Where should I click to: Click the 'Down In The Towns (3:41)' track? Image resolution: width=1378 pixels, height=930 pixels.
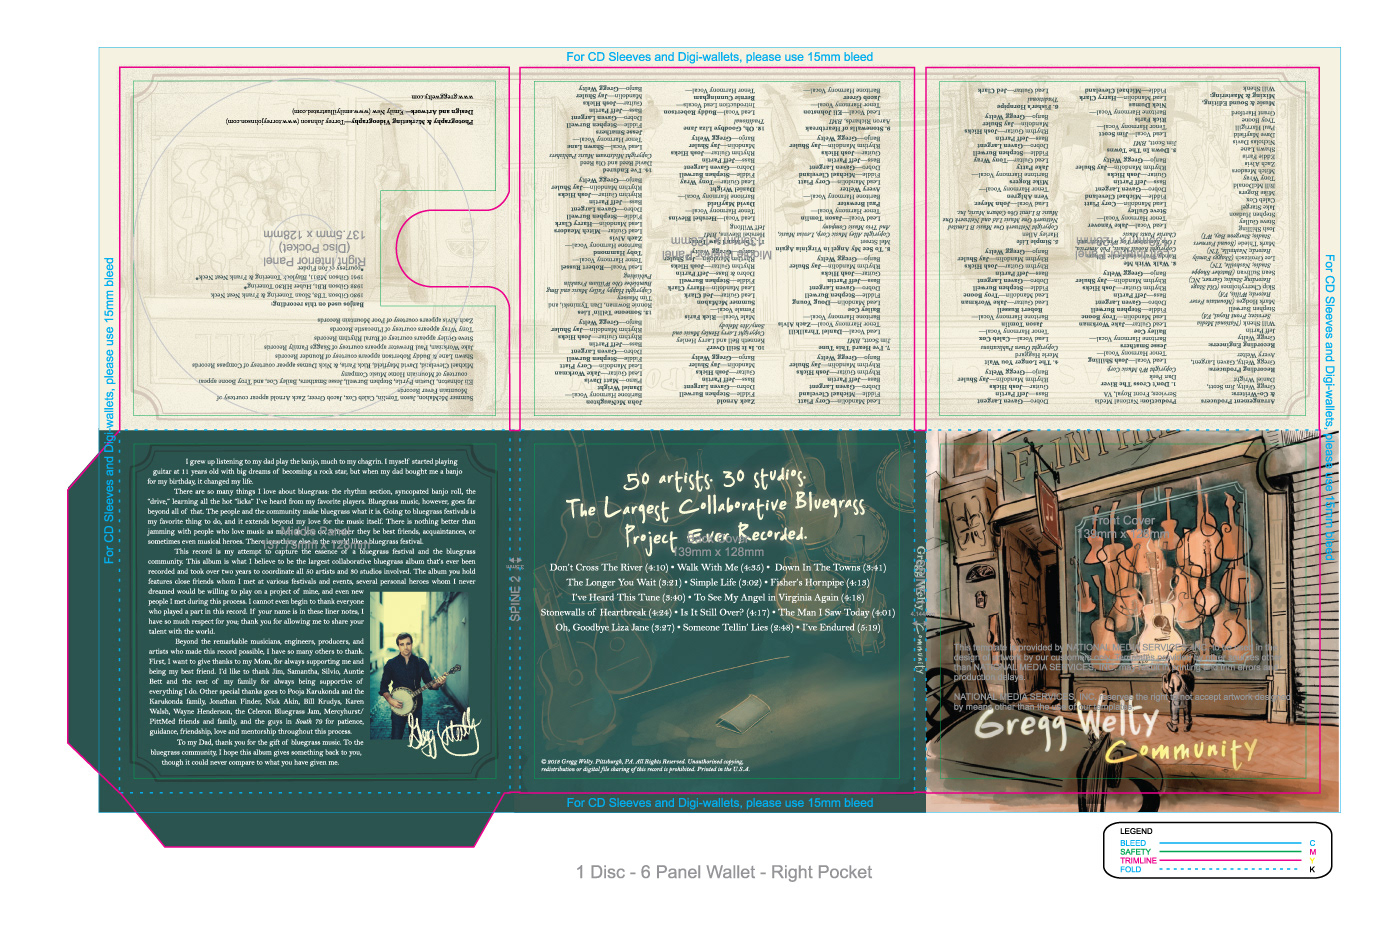tap(830, 567)
